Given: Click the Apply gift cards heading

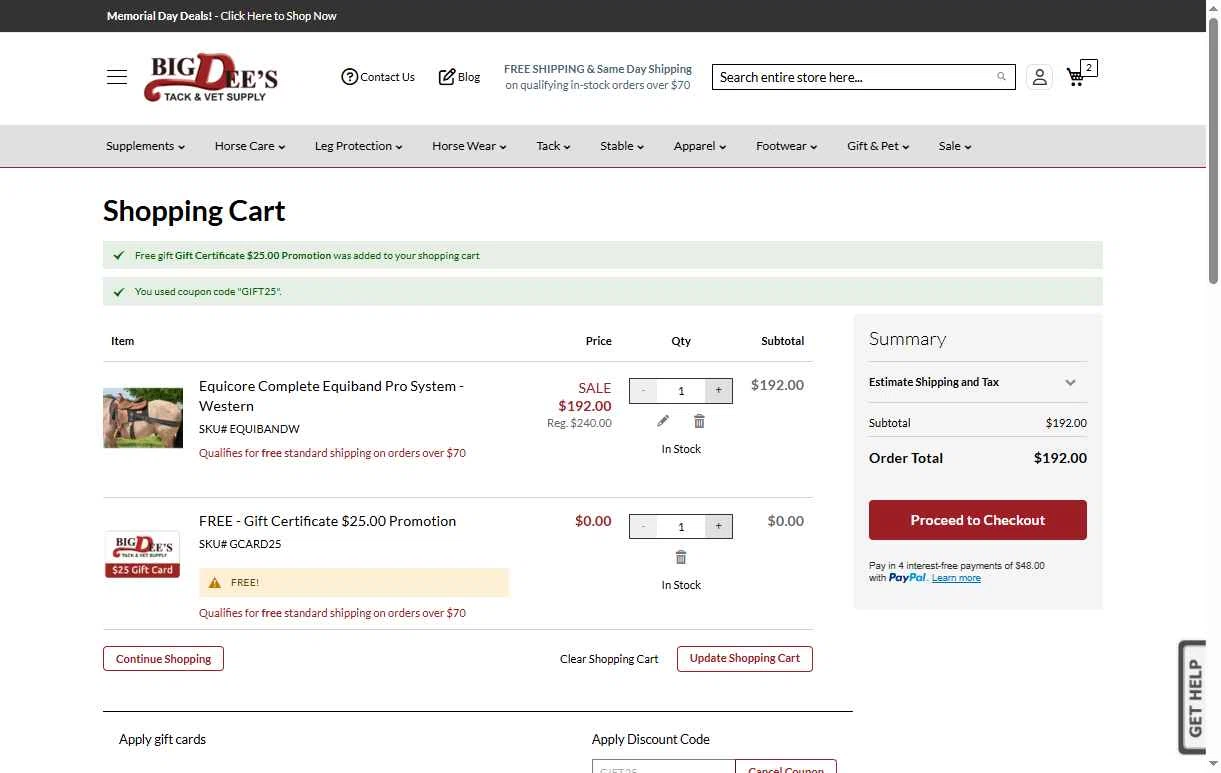Looking at the screenshot, I should pyautogui.click(x=162, y=739).
